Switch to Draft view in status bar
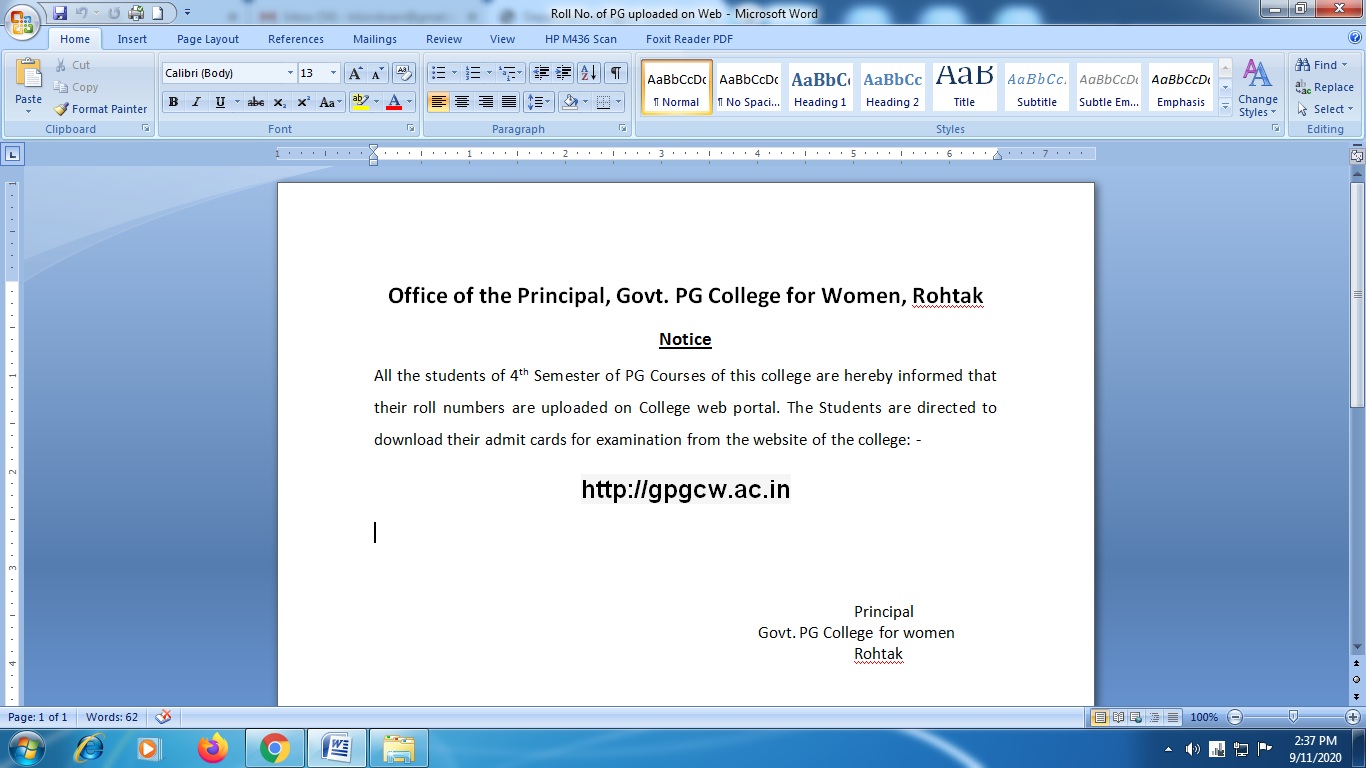The height and width of the screenshot is (768, 1366). coord(1173,717)
